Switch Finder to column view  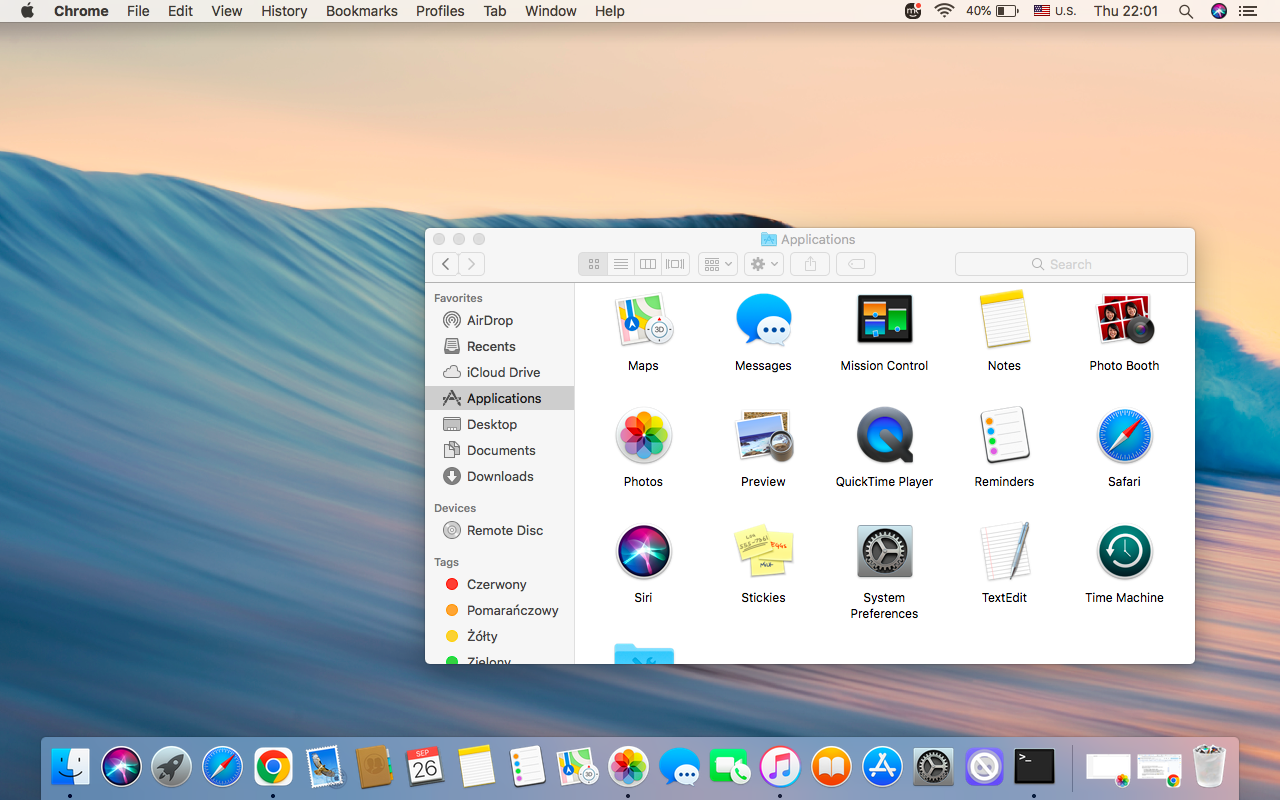648,264
